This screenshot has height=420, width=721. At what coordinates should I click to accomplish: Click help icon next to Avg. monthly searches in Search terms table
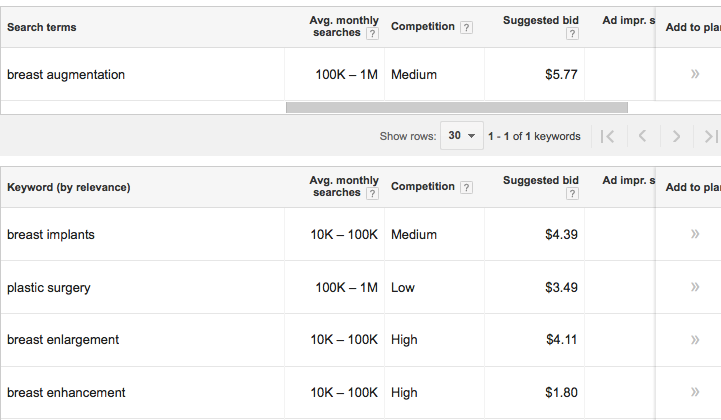tap(372, 34)
